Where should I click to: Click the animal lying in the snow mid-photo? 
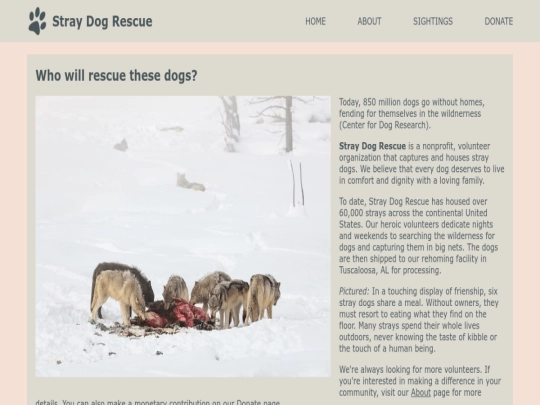click(190, 182)
